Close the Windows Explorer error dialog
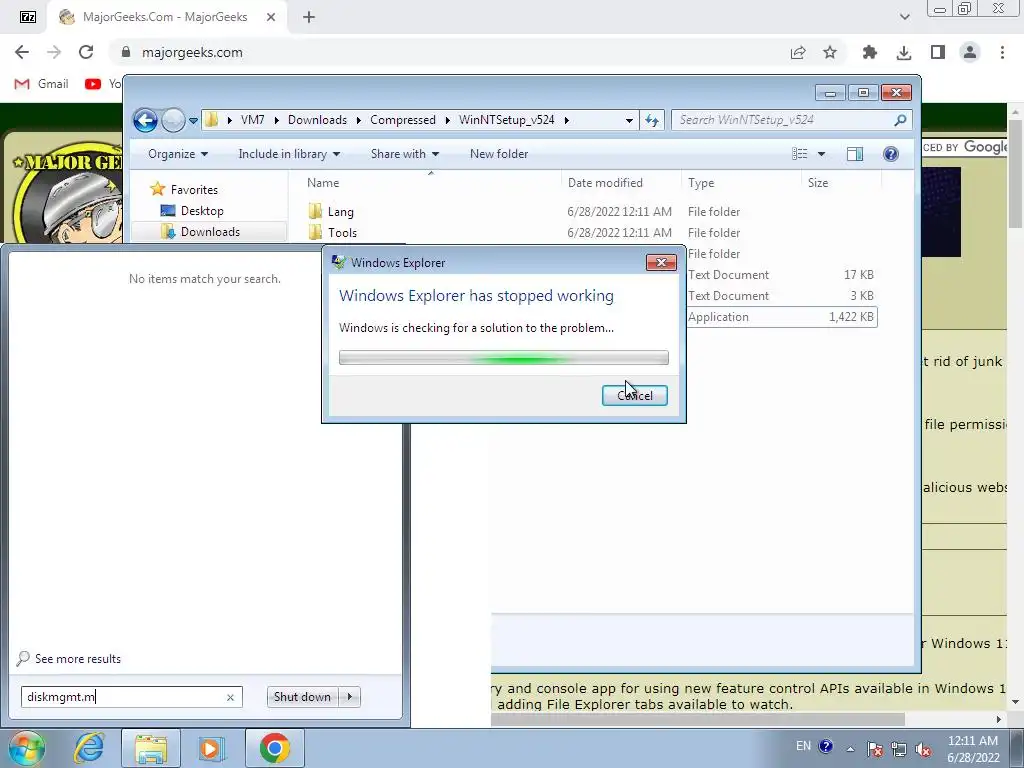 click(661, 263)
